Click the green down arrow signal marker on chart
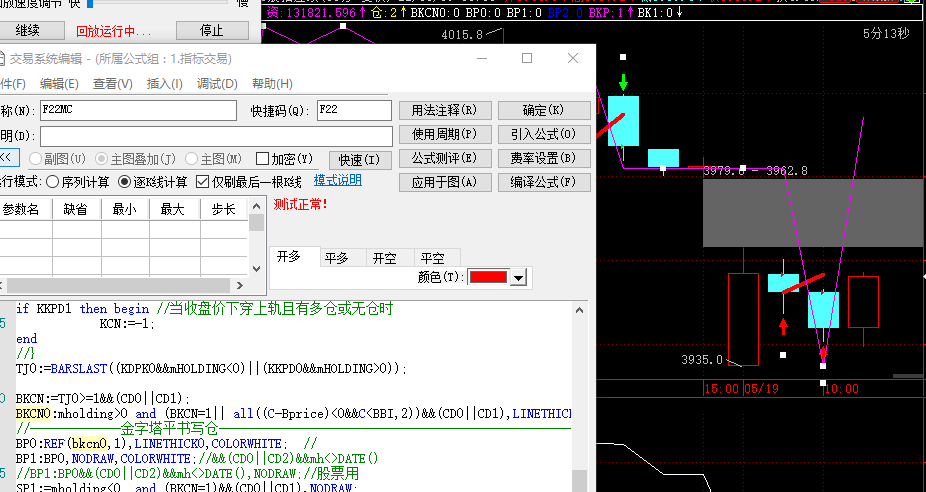 [x=623, y=83]
